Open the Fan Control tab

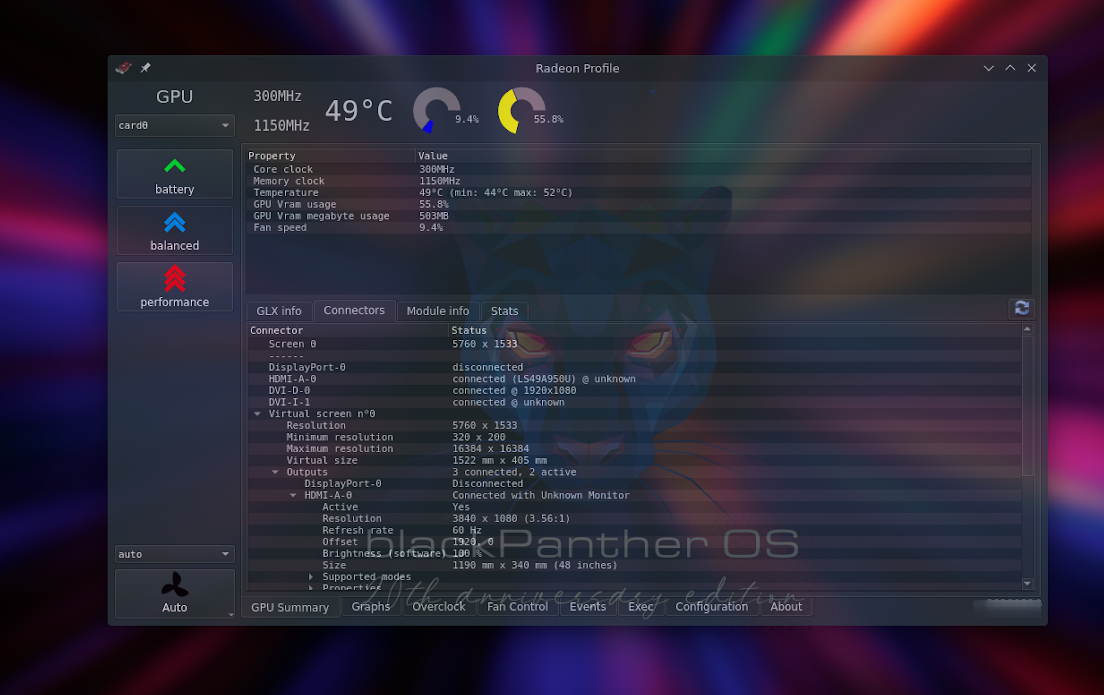[518, 607]
